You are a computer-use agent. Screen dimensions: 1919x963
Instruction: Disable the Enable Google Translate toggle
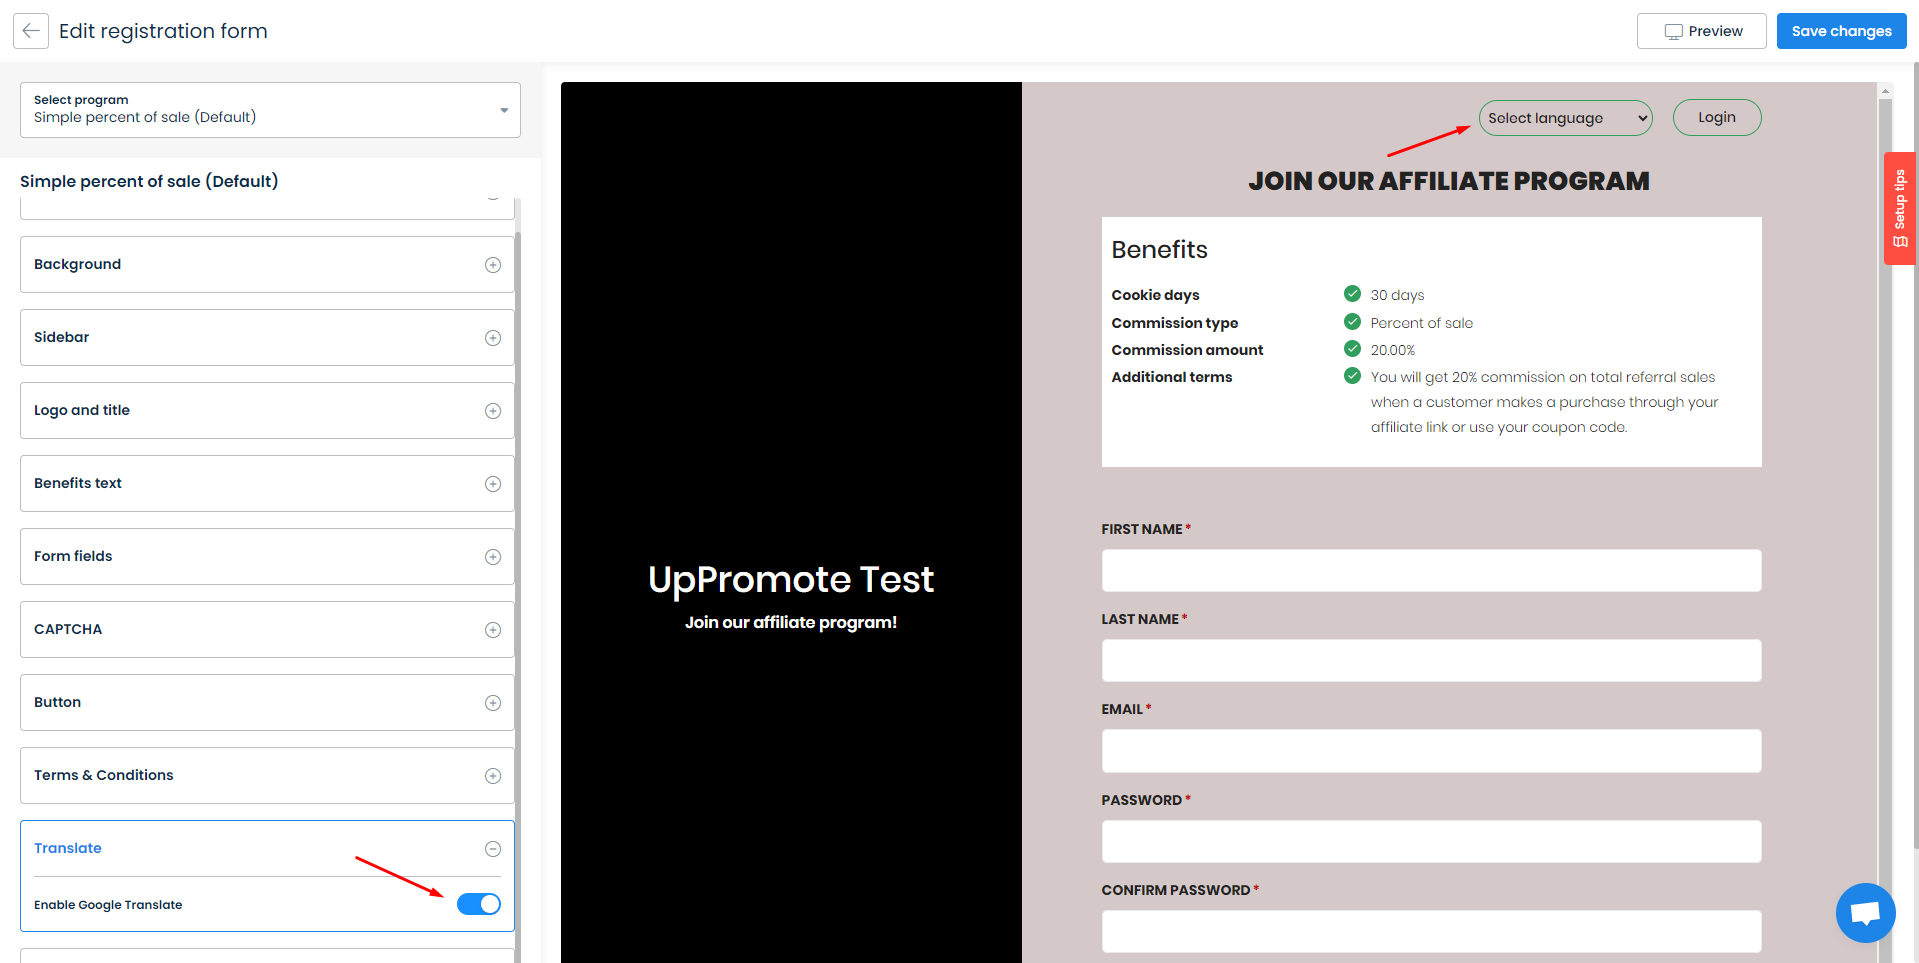click(x=478, y=904)
